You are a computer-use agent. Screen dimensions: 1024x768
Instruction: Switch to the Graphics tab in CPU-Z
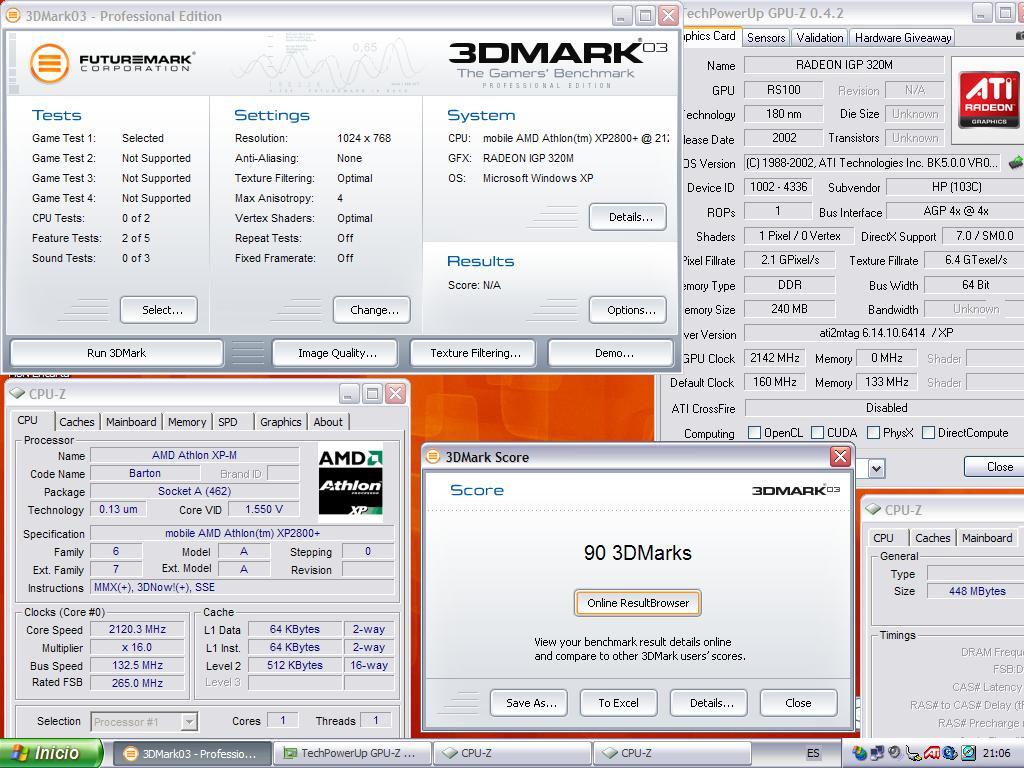click(281, 422)
